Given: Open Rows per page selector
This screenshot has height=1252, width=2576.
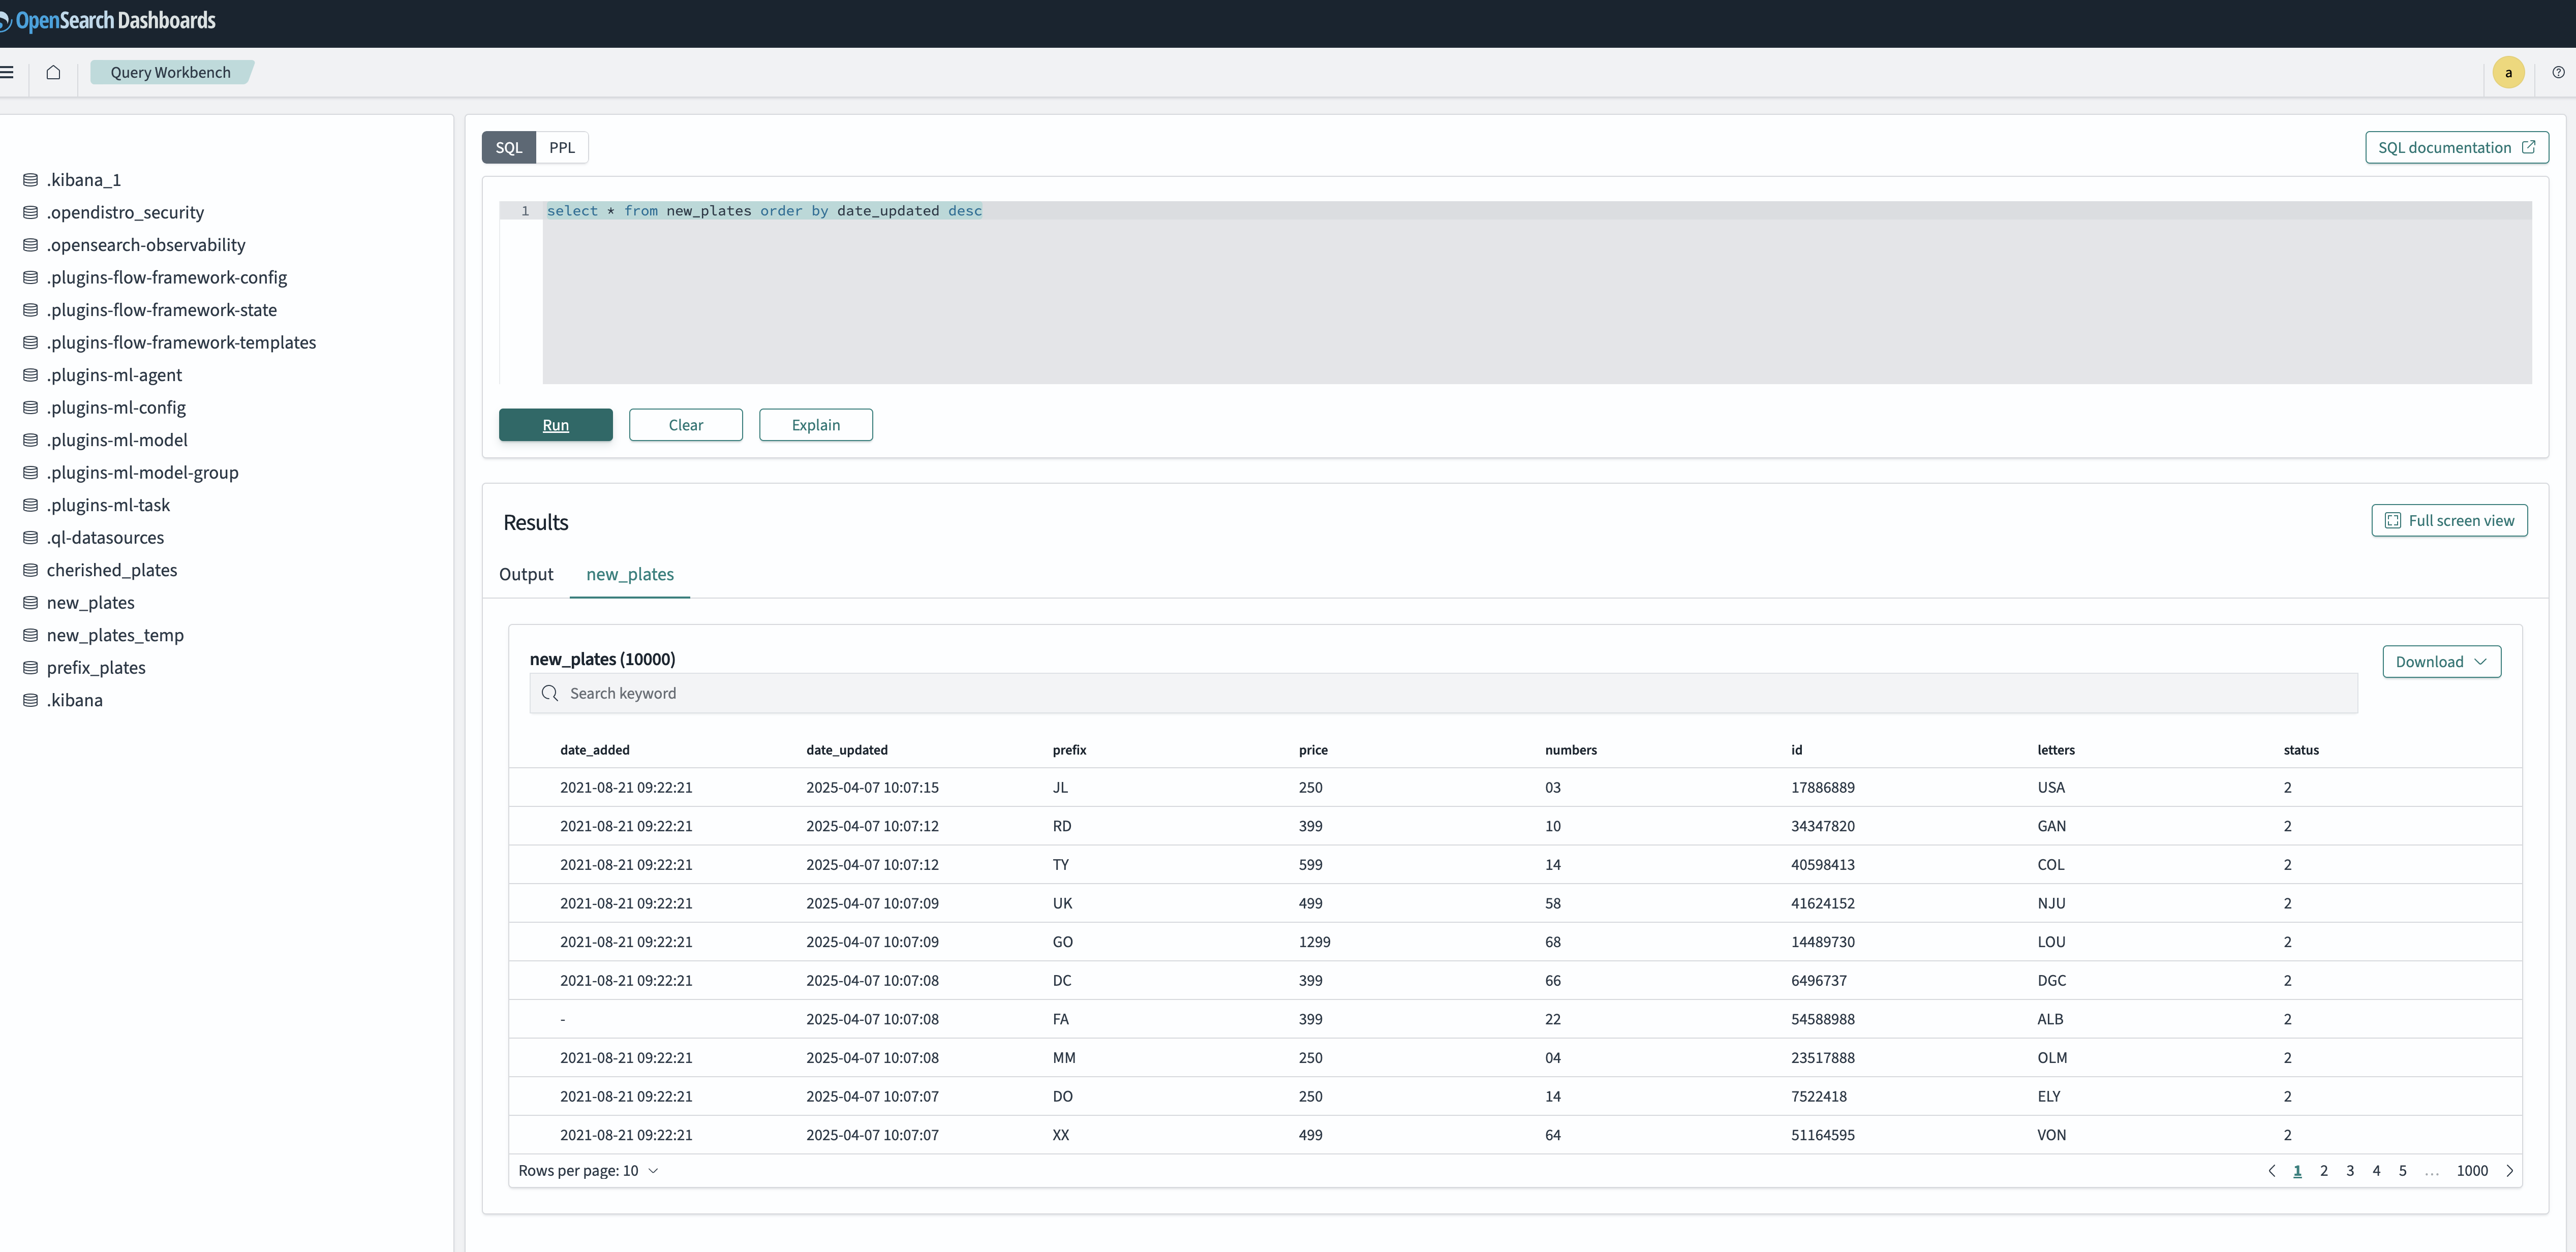Looking at the screenshot, I should (x=588, y=1171).
